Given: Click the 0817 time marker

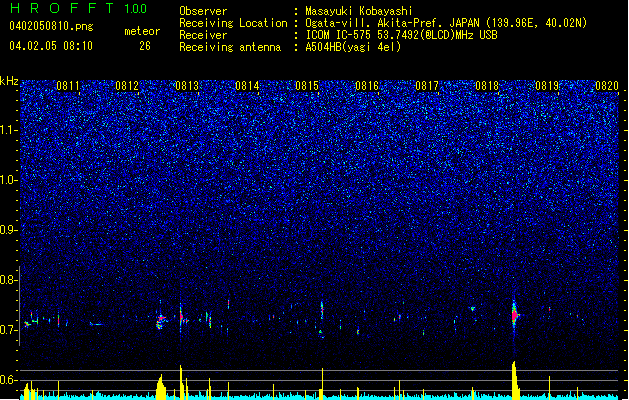Looking at the screenshot, I should (427, 85).
